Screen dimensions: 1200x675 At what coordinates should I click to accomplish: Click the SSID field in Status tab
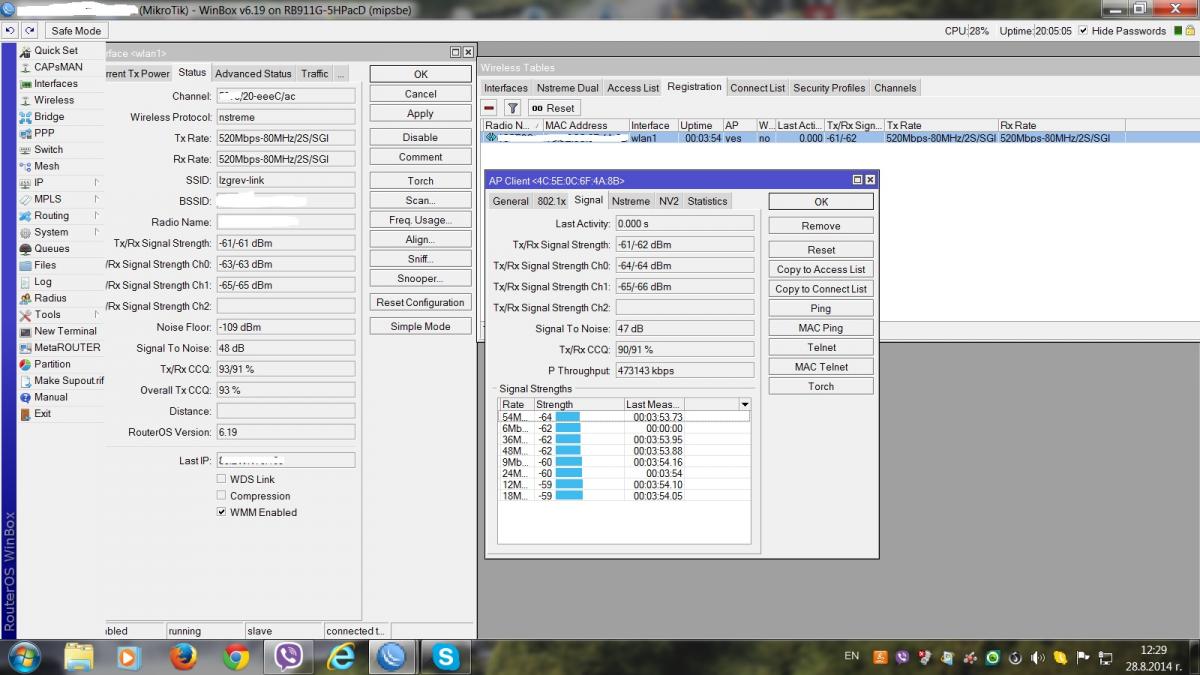[285, 181]
